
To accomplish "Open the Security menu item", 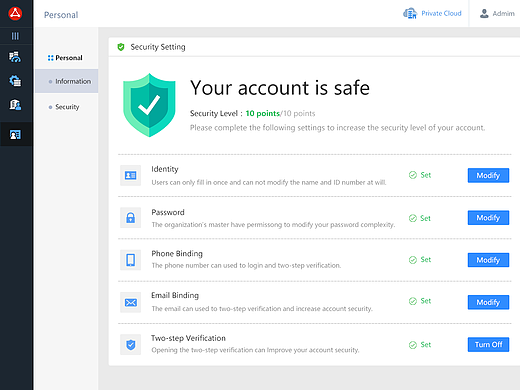I will (67, 107).
